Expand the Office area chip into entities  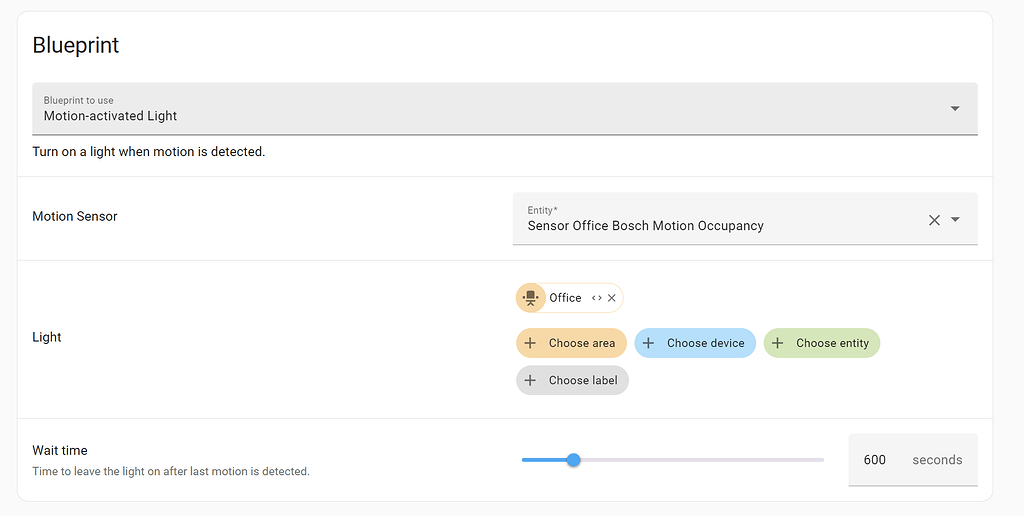597,298
